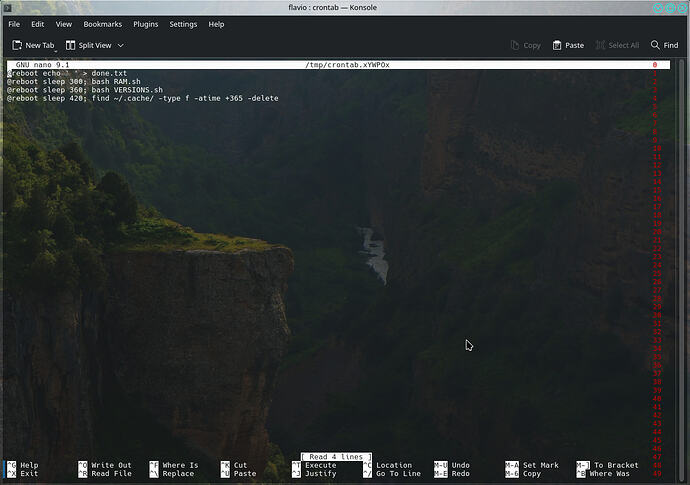Open the Help menu

pos(216,24)
